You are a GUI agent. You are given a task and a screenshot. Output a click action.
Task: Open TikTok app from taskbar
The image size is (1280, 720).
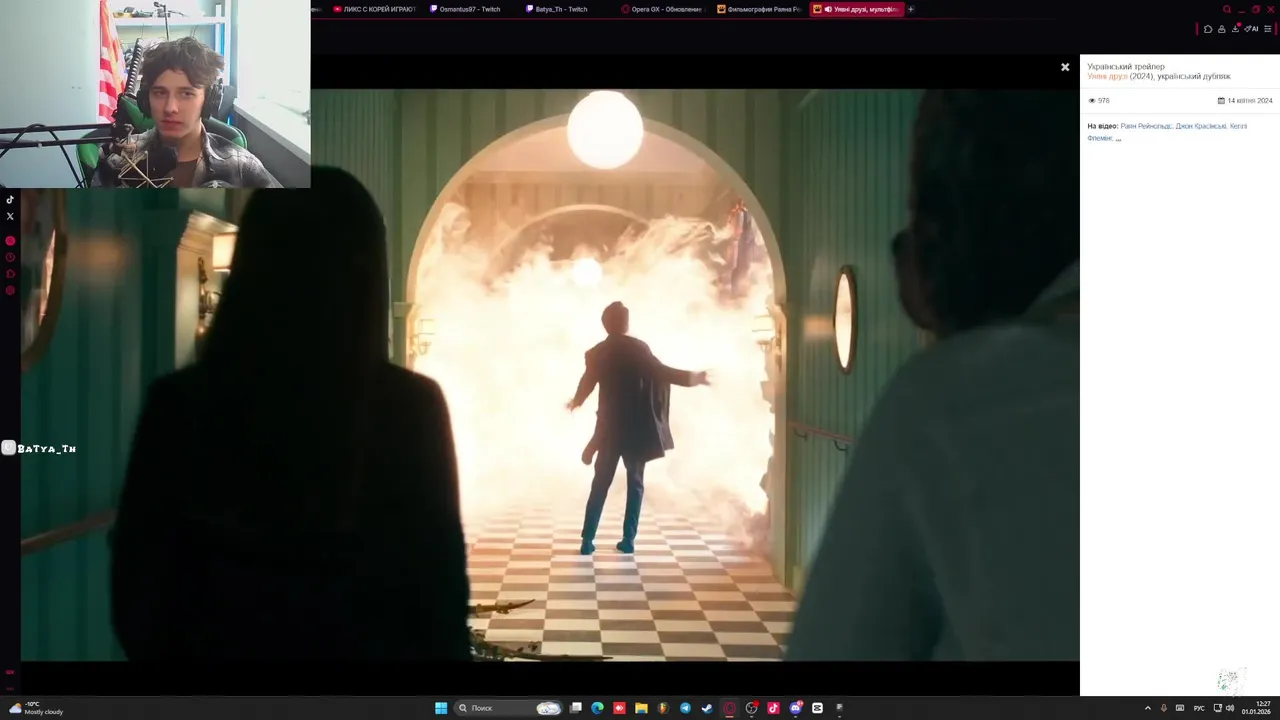tap(773, 708)
